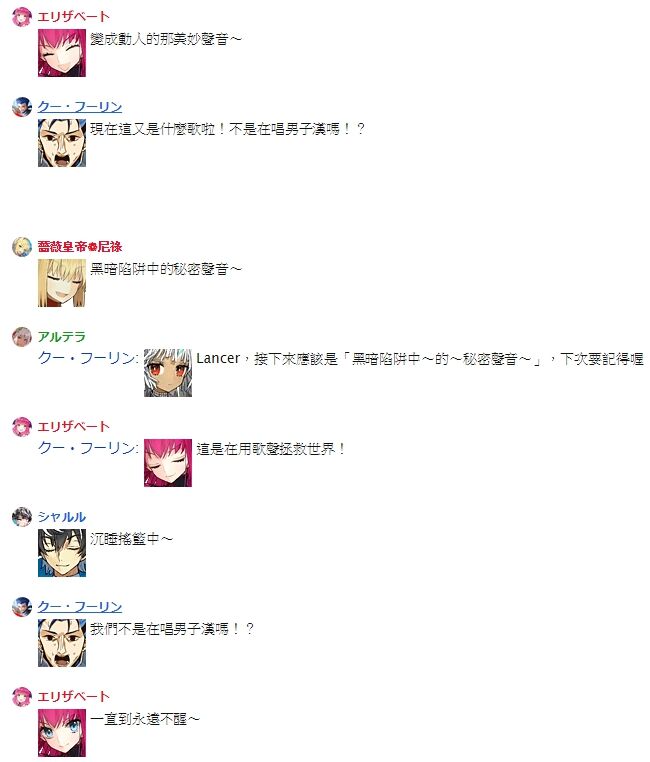The image size is (650, 762).
Task: Click the クー・フーリン mention in アルテラ's reply
Action: [88, 359]
